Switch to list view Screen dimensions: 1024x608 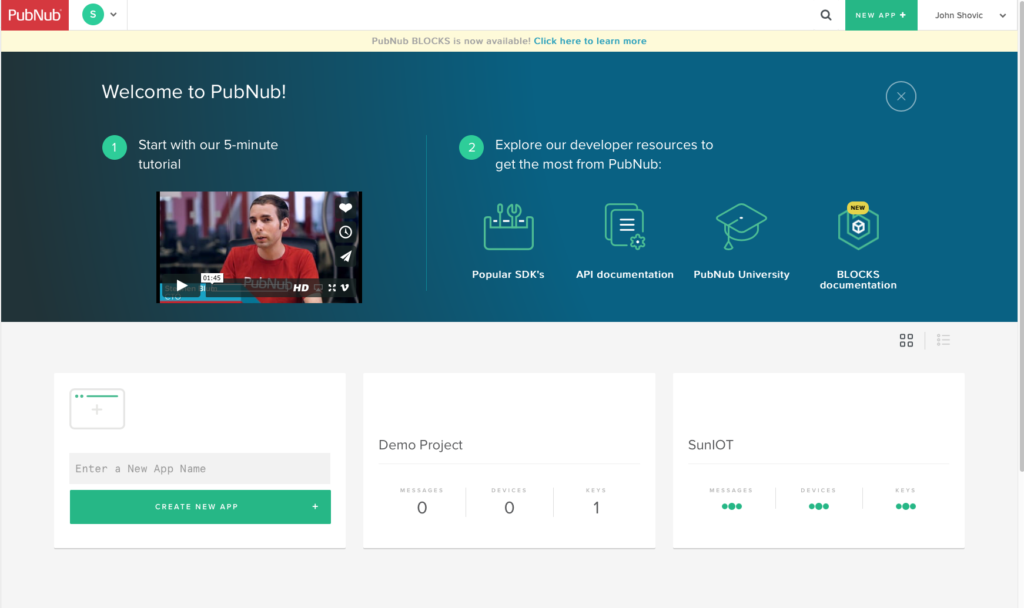click(943, 340)
